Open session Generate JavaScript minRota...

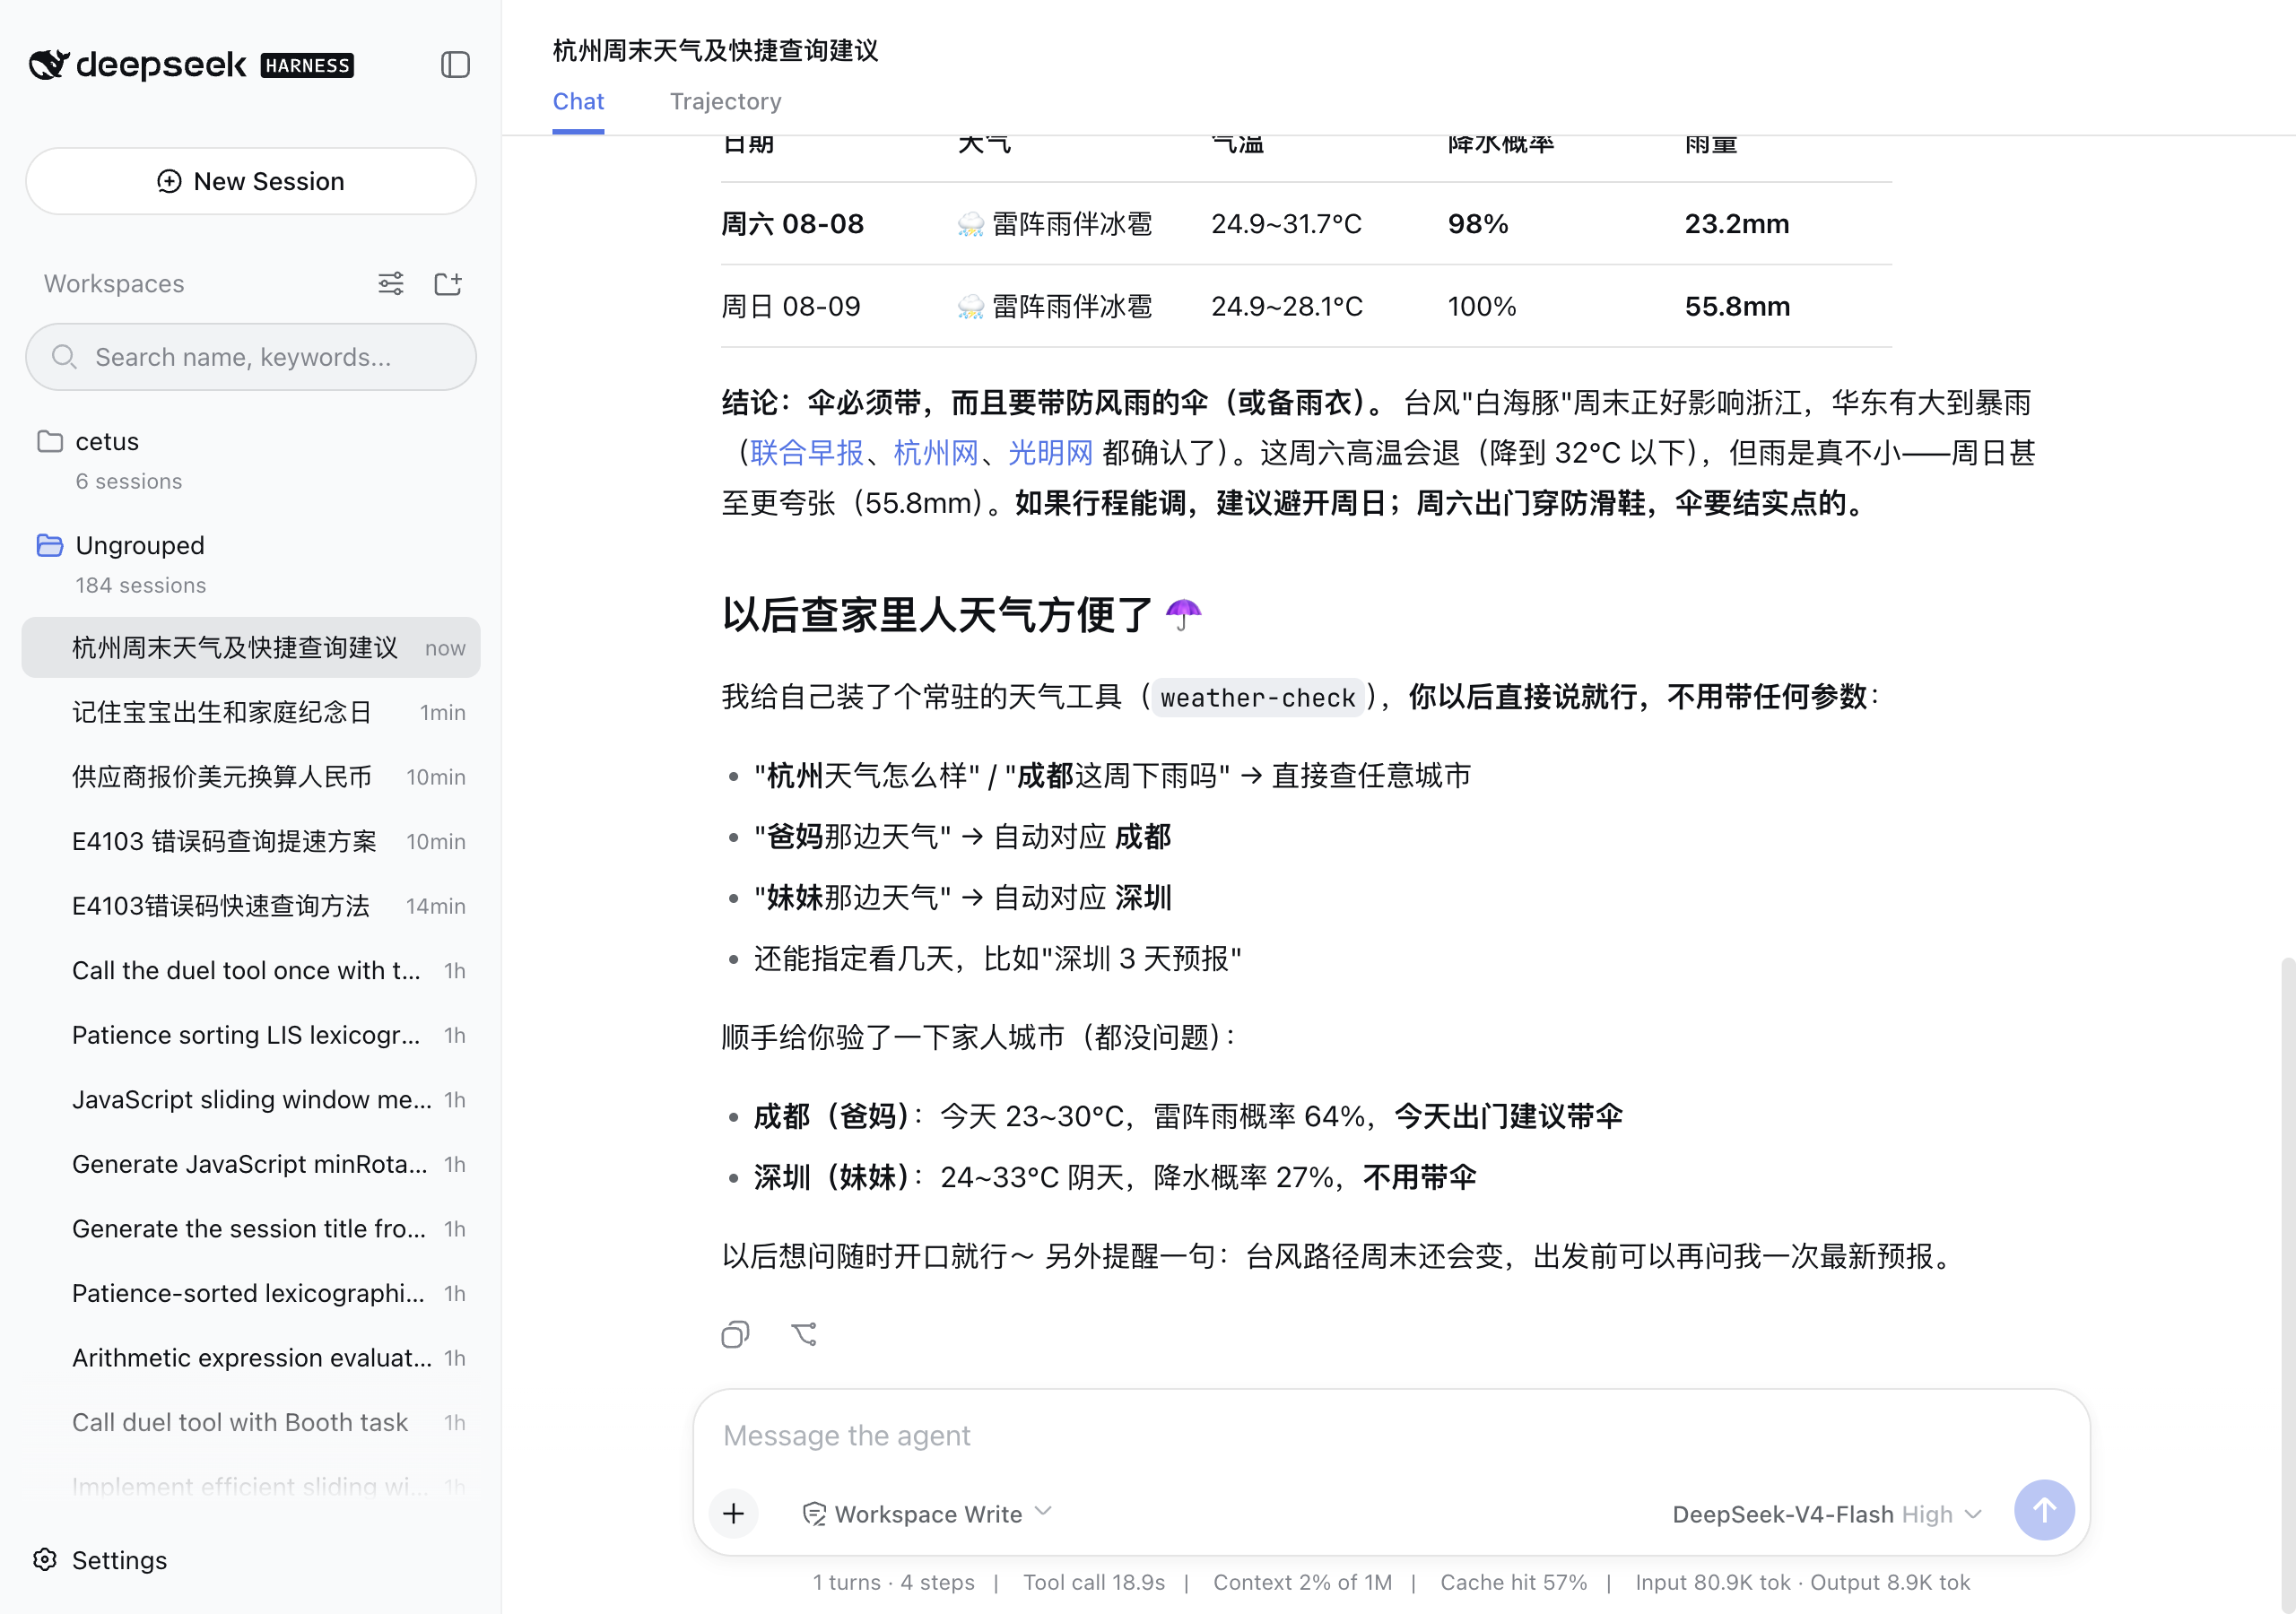[x=251, y=1164]
